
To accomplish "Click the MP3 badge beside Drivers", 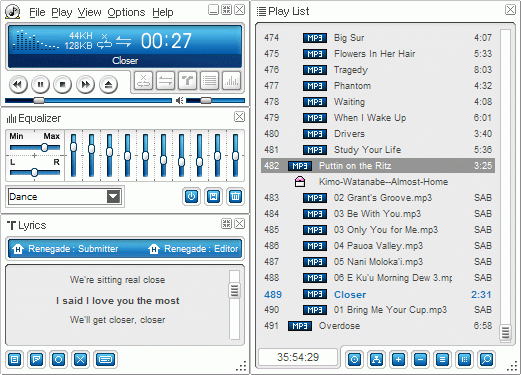I will (x=315, y=134).
